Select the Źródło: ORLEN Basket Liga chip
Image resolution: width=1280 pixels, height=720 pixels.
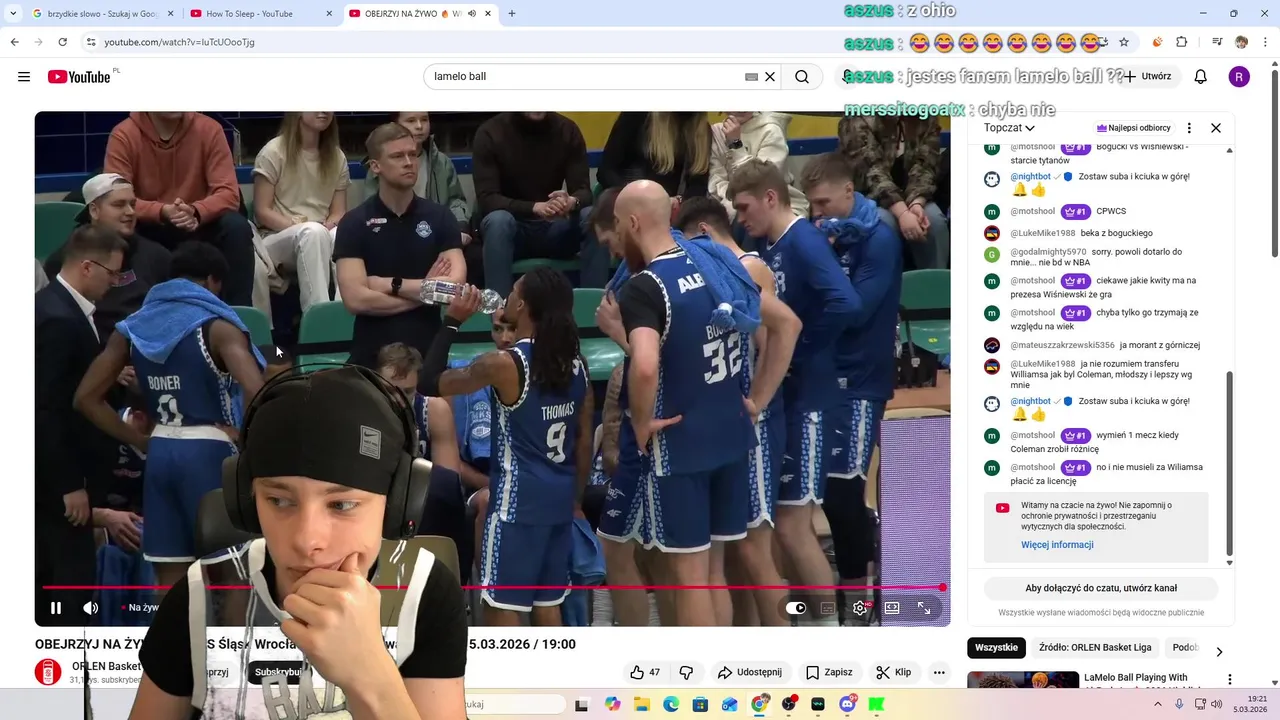pyautogui.click(x=1096, y=648)
